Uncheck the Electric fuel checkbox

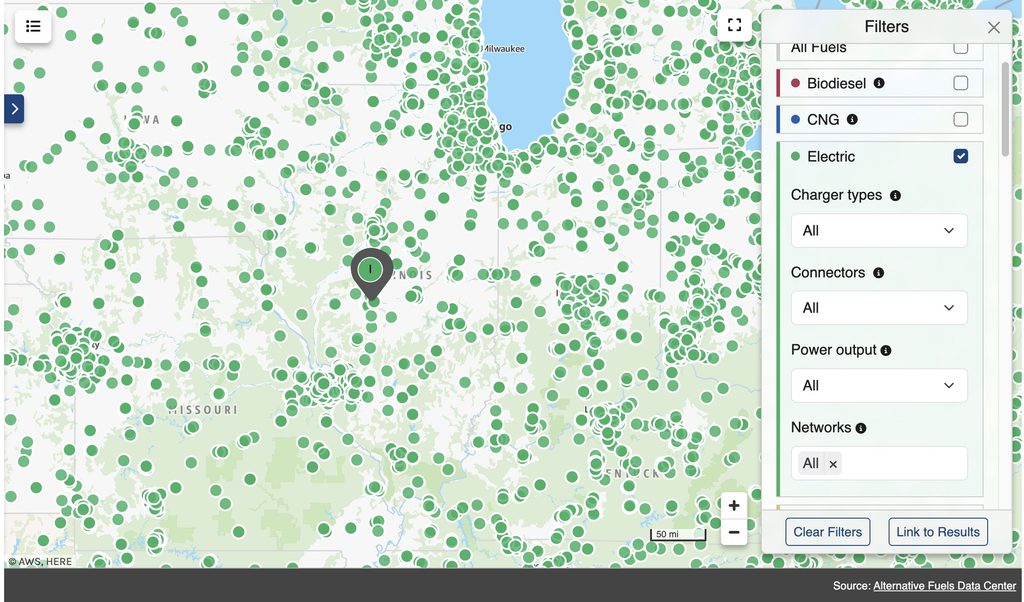pos(960,156)
